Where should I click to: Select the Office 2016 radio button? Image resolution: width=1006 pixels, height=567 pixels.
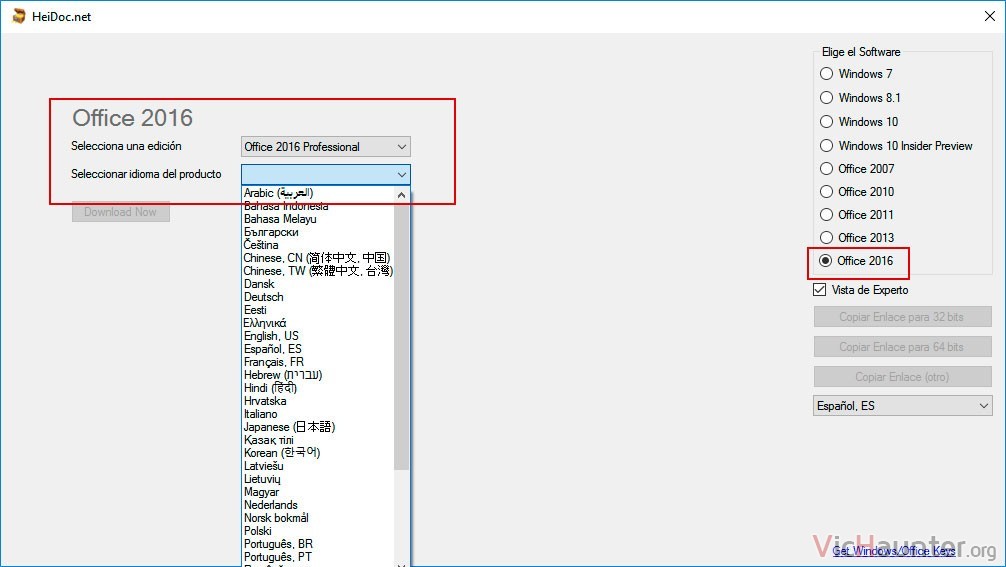[x=826, y=260]
